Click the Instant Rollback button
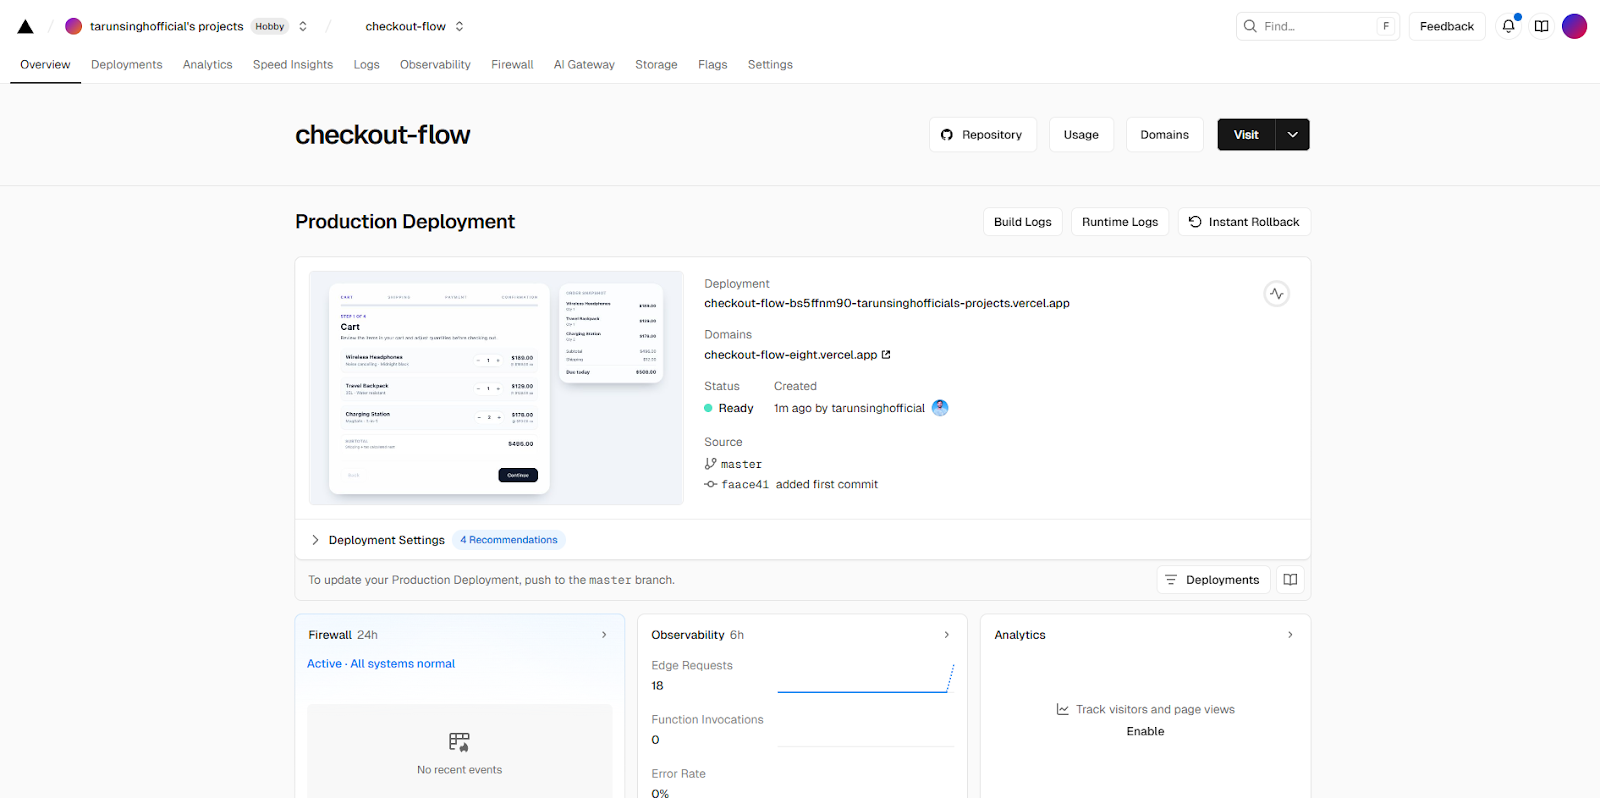The width and height of the screenshot is (1600, 798). 1244,222
